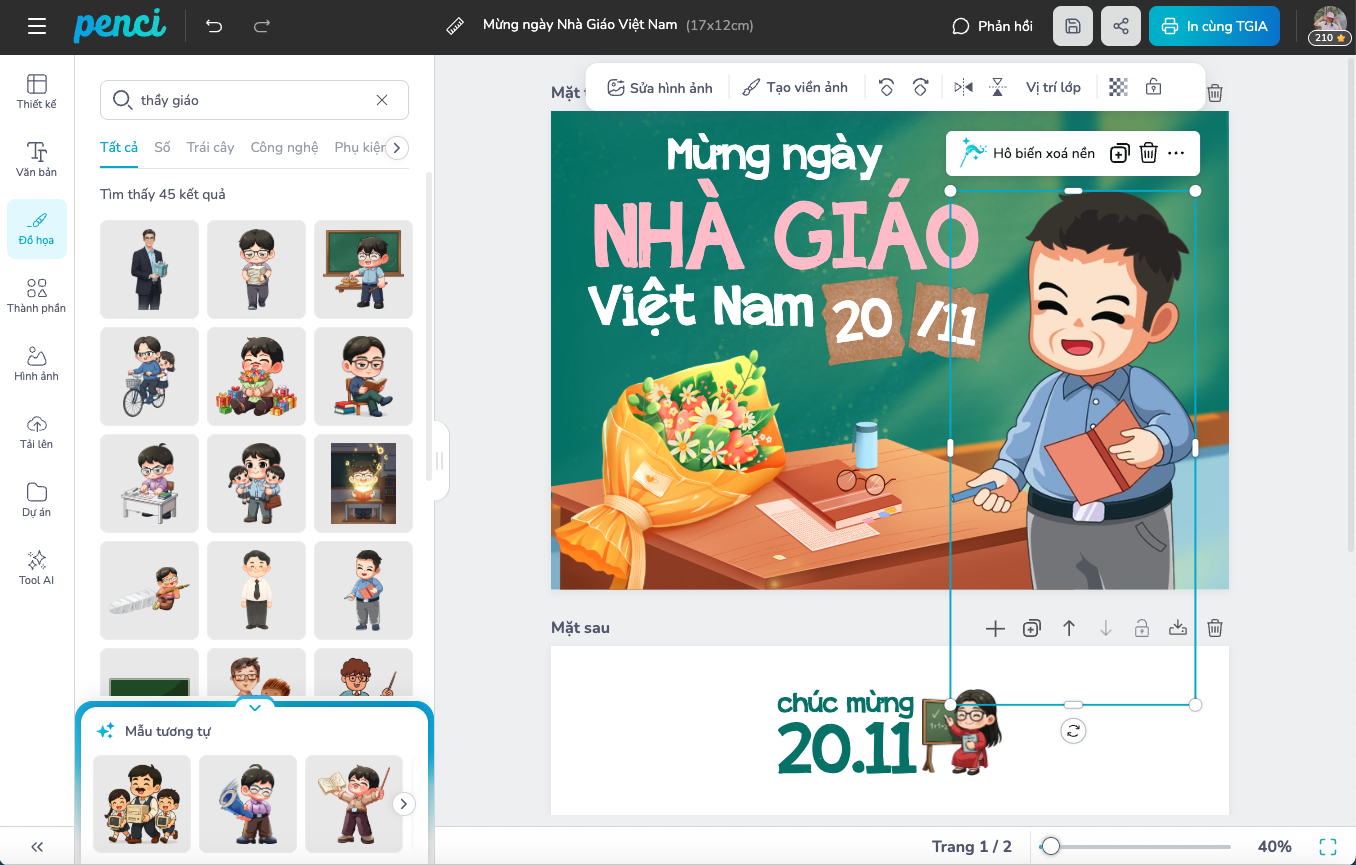Collapse the left sidebar with double arrows

[x=37, y=846]
